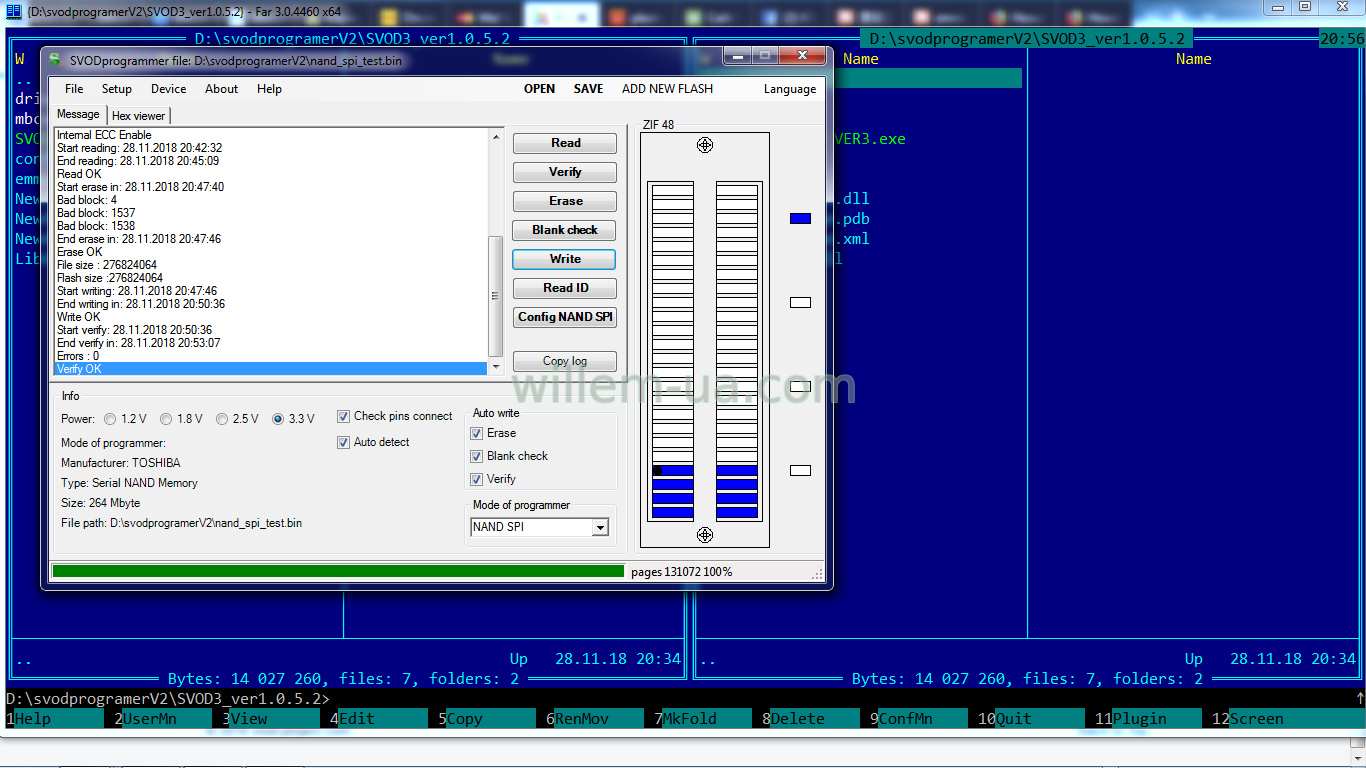Click the resize grip in the status bar corner
Screen dimensions: 1366x768
pos(817,574)
